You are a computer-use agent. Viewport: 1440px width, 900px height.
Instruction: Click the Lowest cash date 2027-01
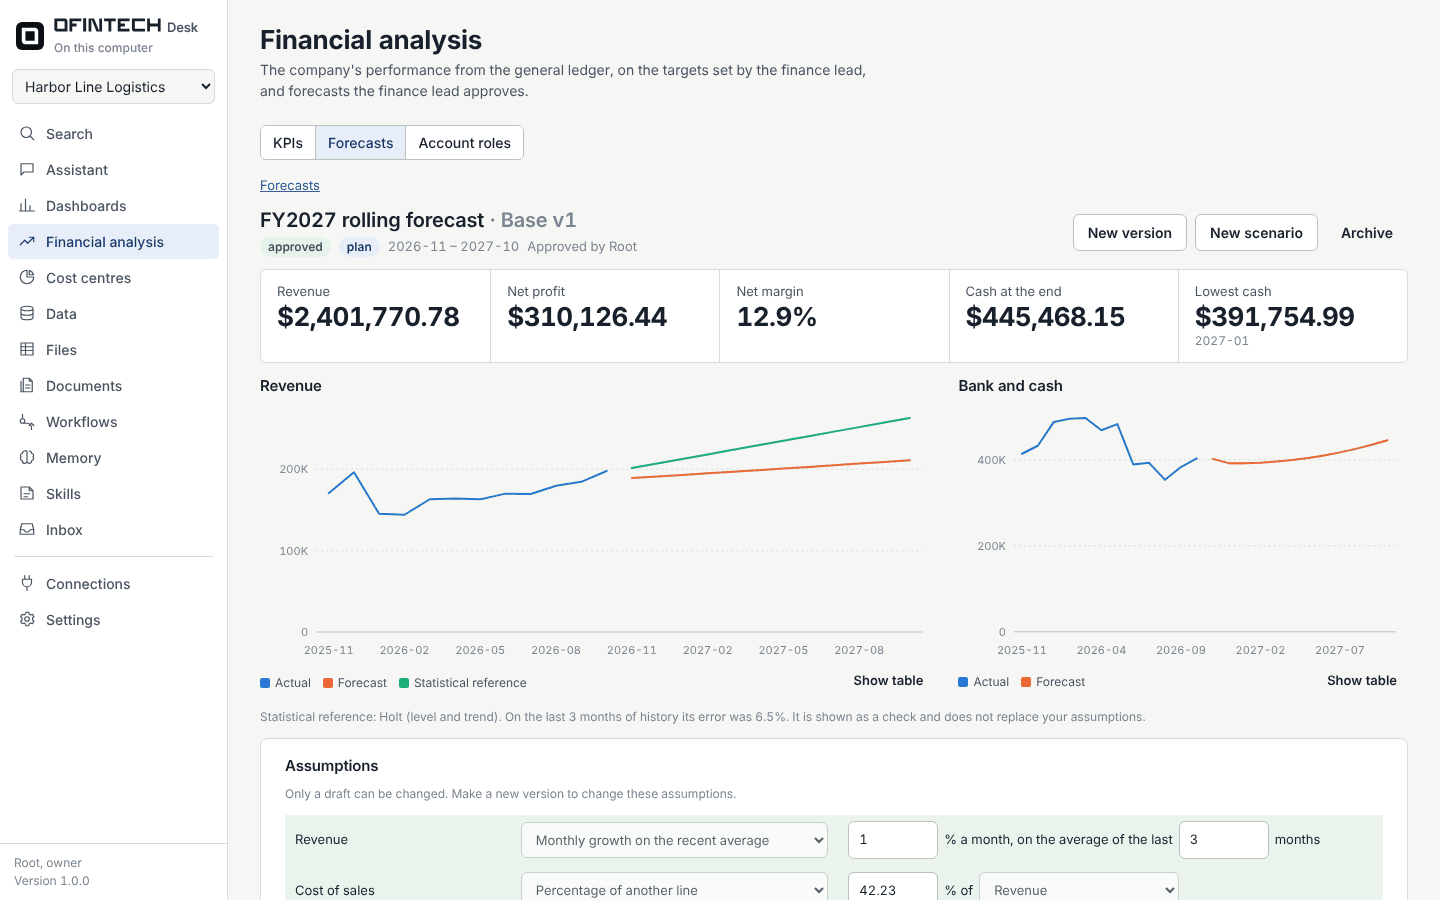(x=1222, y=341)
